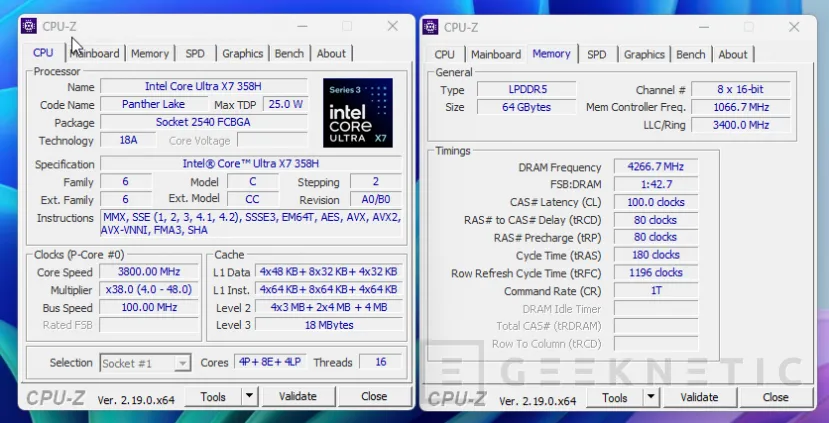Viewport: 829px width, 423px height.
Task: Click Validate in the left CPU-Z window
Action: point(298,396)
